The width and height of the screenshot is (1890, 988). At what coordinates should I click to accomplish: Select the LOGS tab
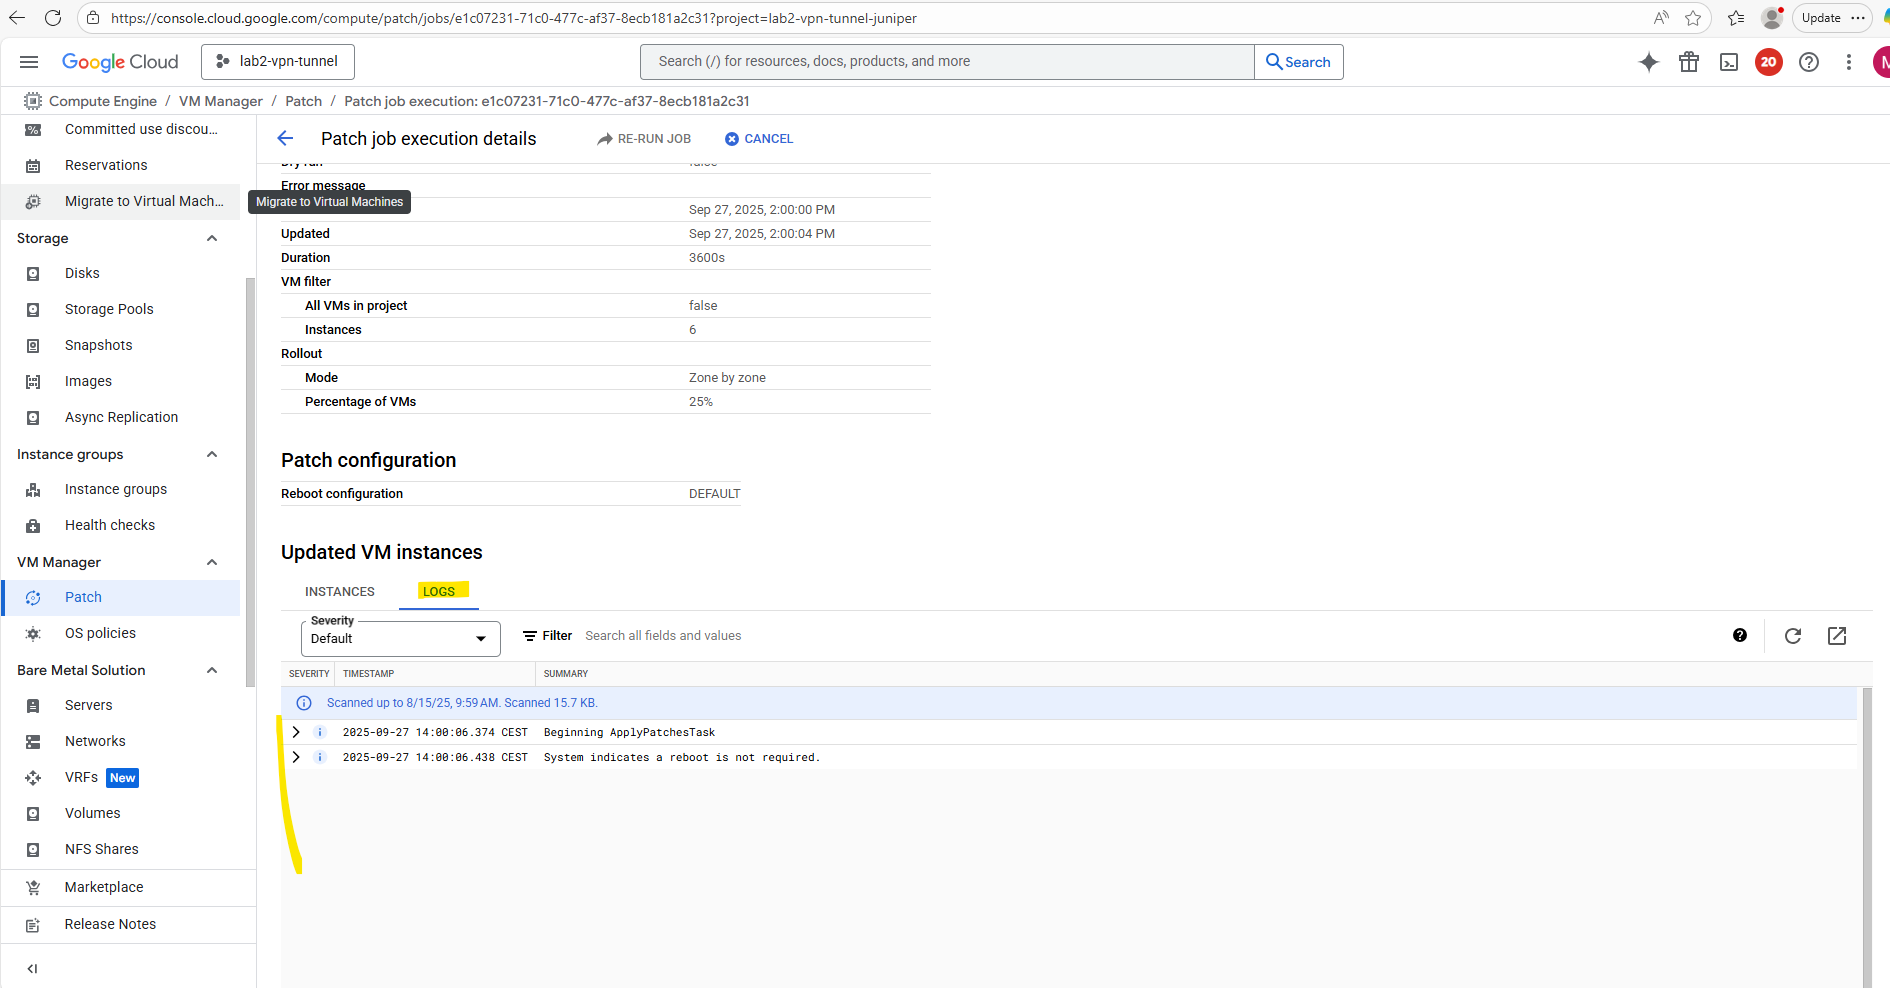439,592
